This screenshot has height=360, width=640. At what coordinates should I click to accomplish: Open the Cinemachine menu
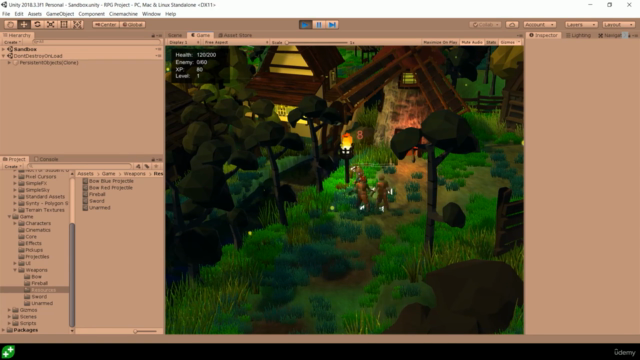click(123, 14)
